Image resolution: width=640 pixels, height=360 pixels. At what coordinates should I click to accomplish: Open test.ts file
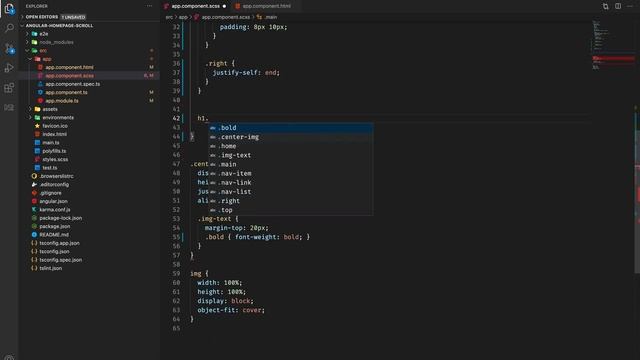click(x=49, y=168)
